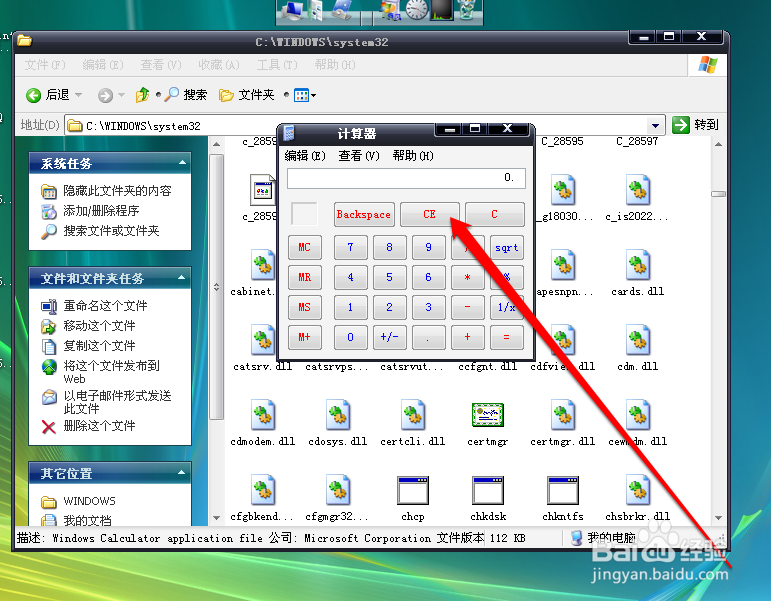
Task: Select the cdm.dll file icon
Action: tap(638, 340)
